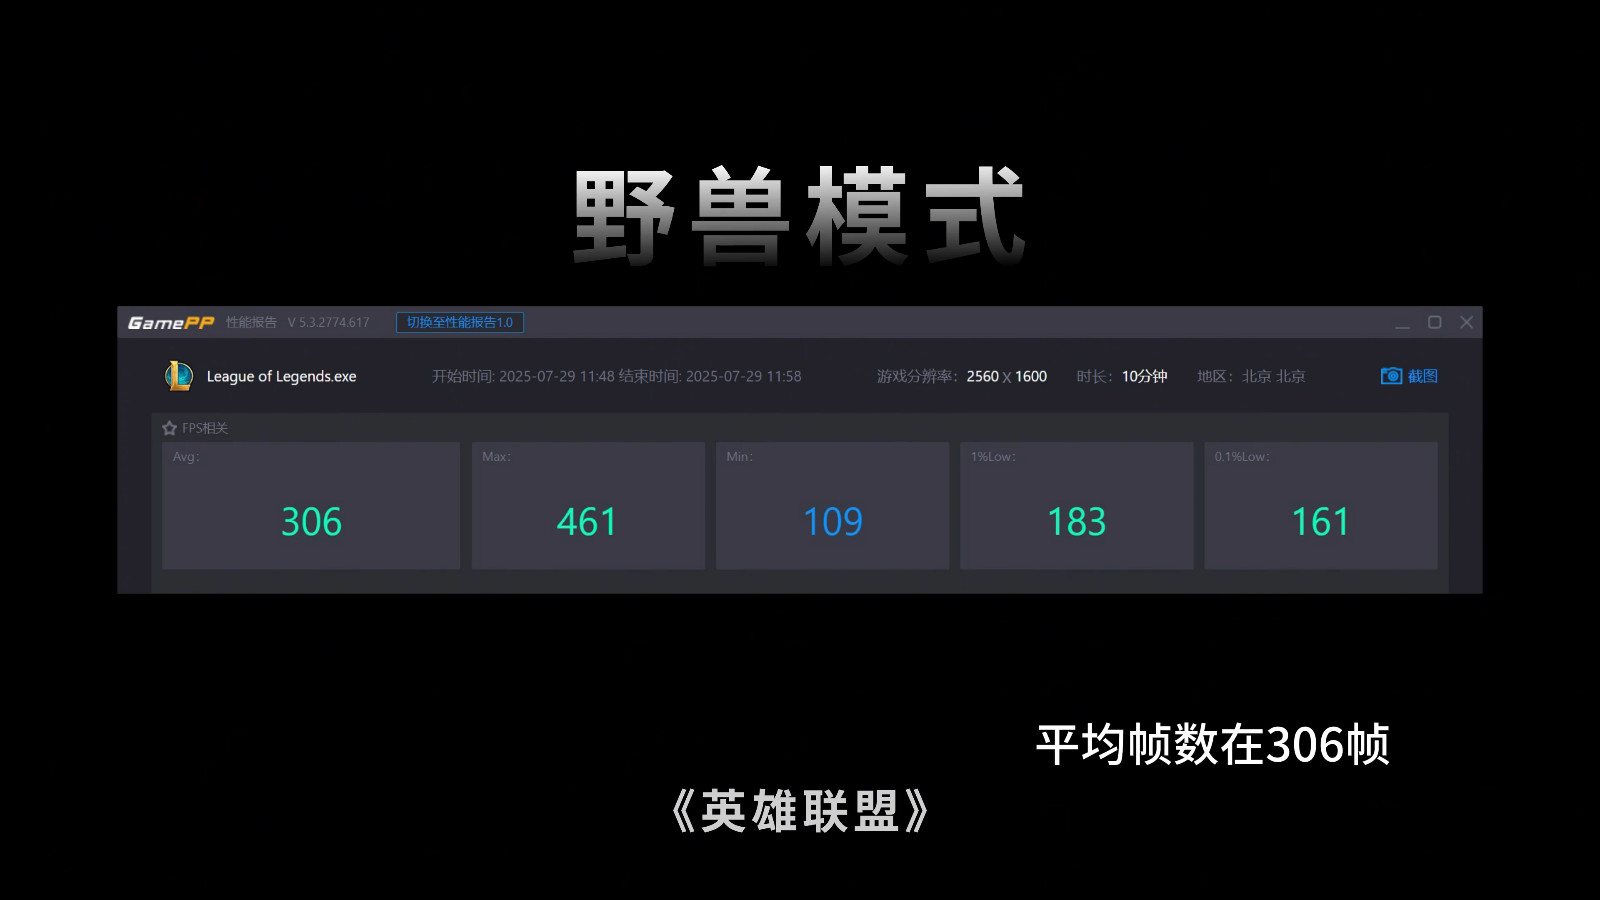Click the region text 北京 北京
Screen dimensions: 1600x900
pyautogui.click(x=1274, y=377)
